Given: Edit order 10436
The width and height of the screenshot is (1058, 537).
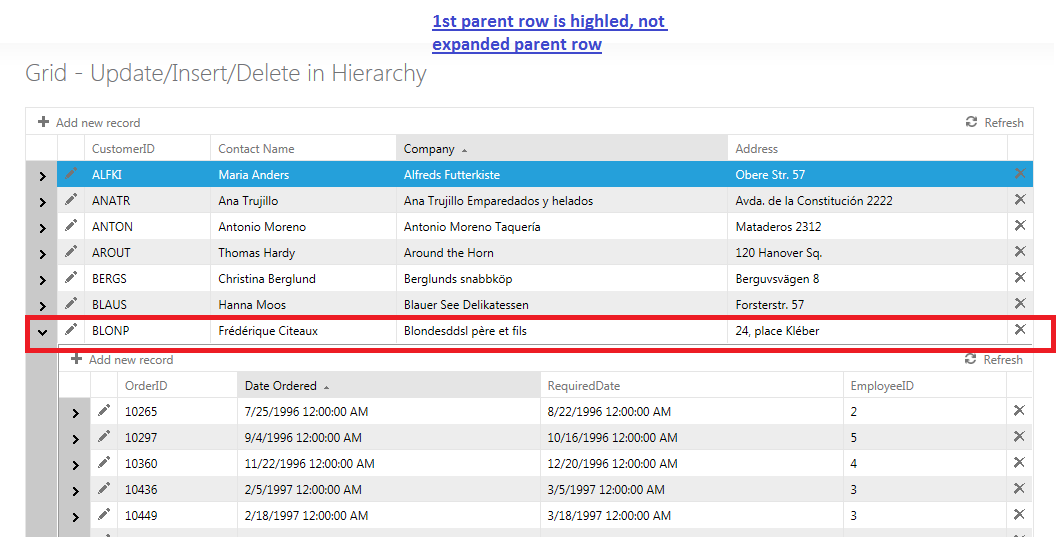Looking at the screenshot, I should [x=104, y=488].
